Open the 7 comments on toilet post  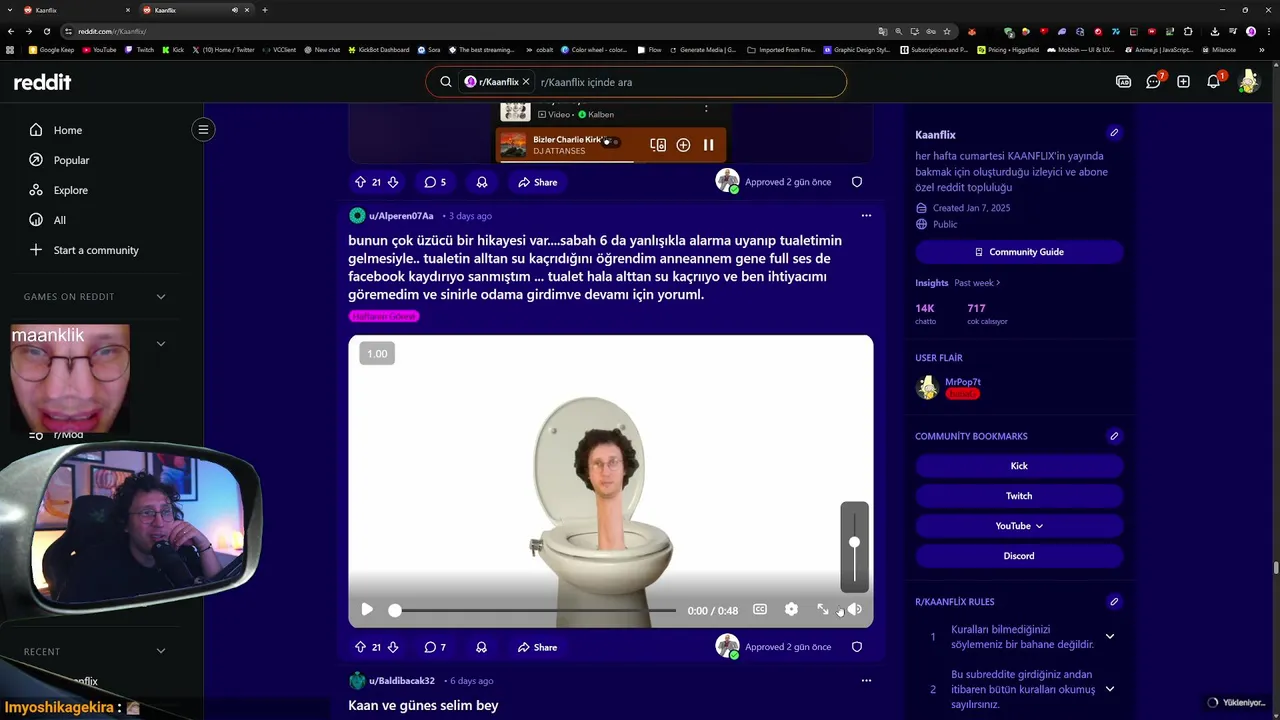(x=435, y=647)
